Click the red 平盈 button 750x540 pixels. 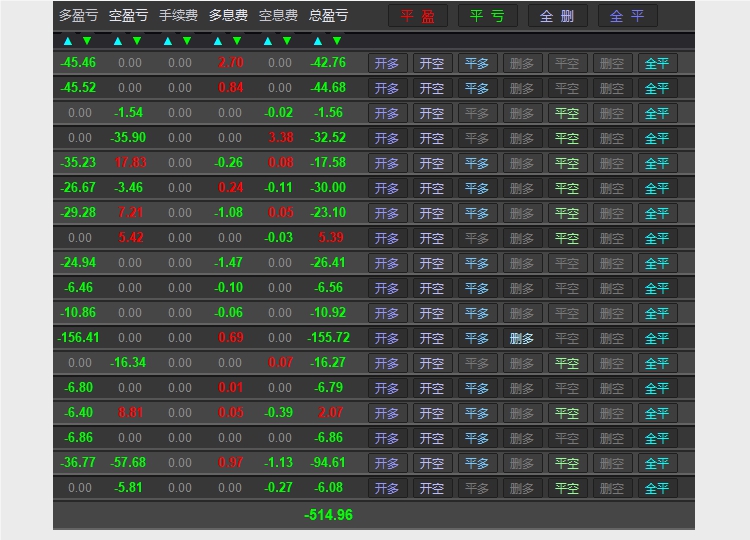[418, 16]
